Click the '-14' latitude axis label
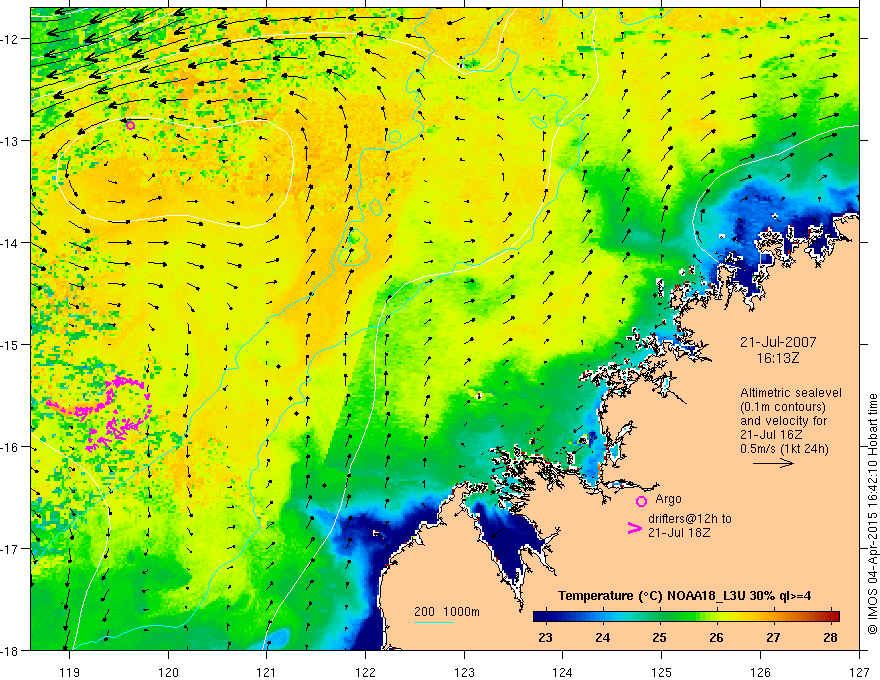 11,242
